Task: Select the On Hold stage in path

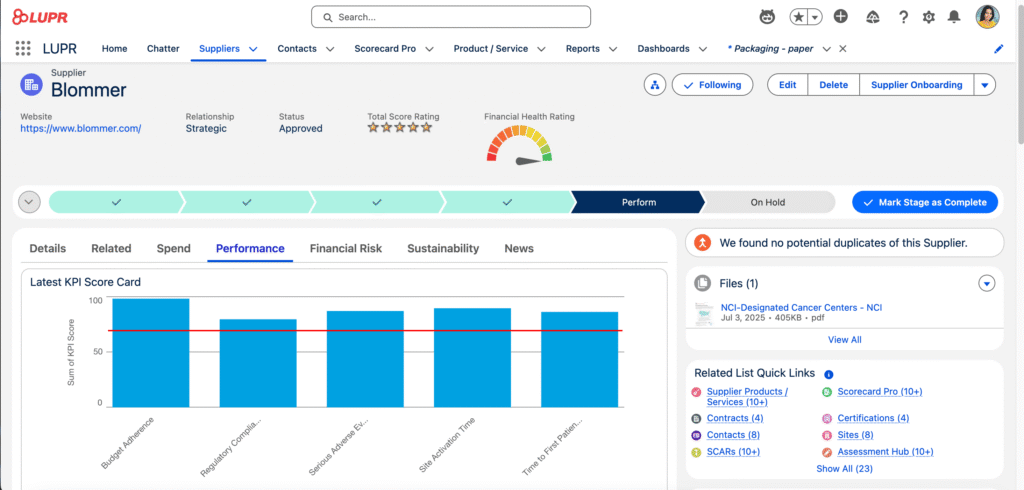Action: coord(767,202)
